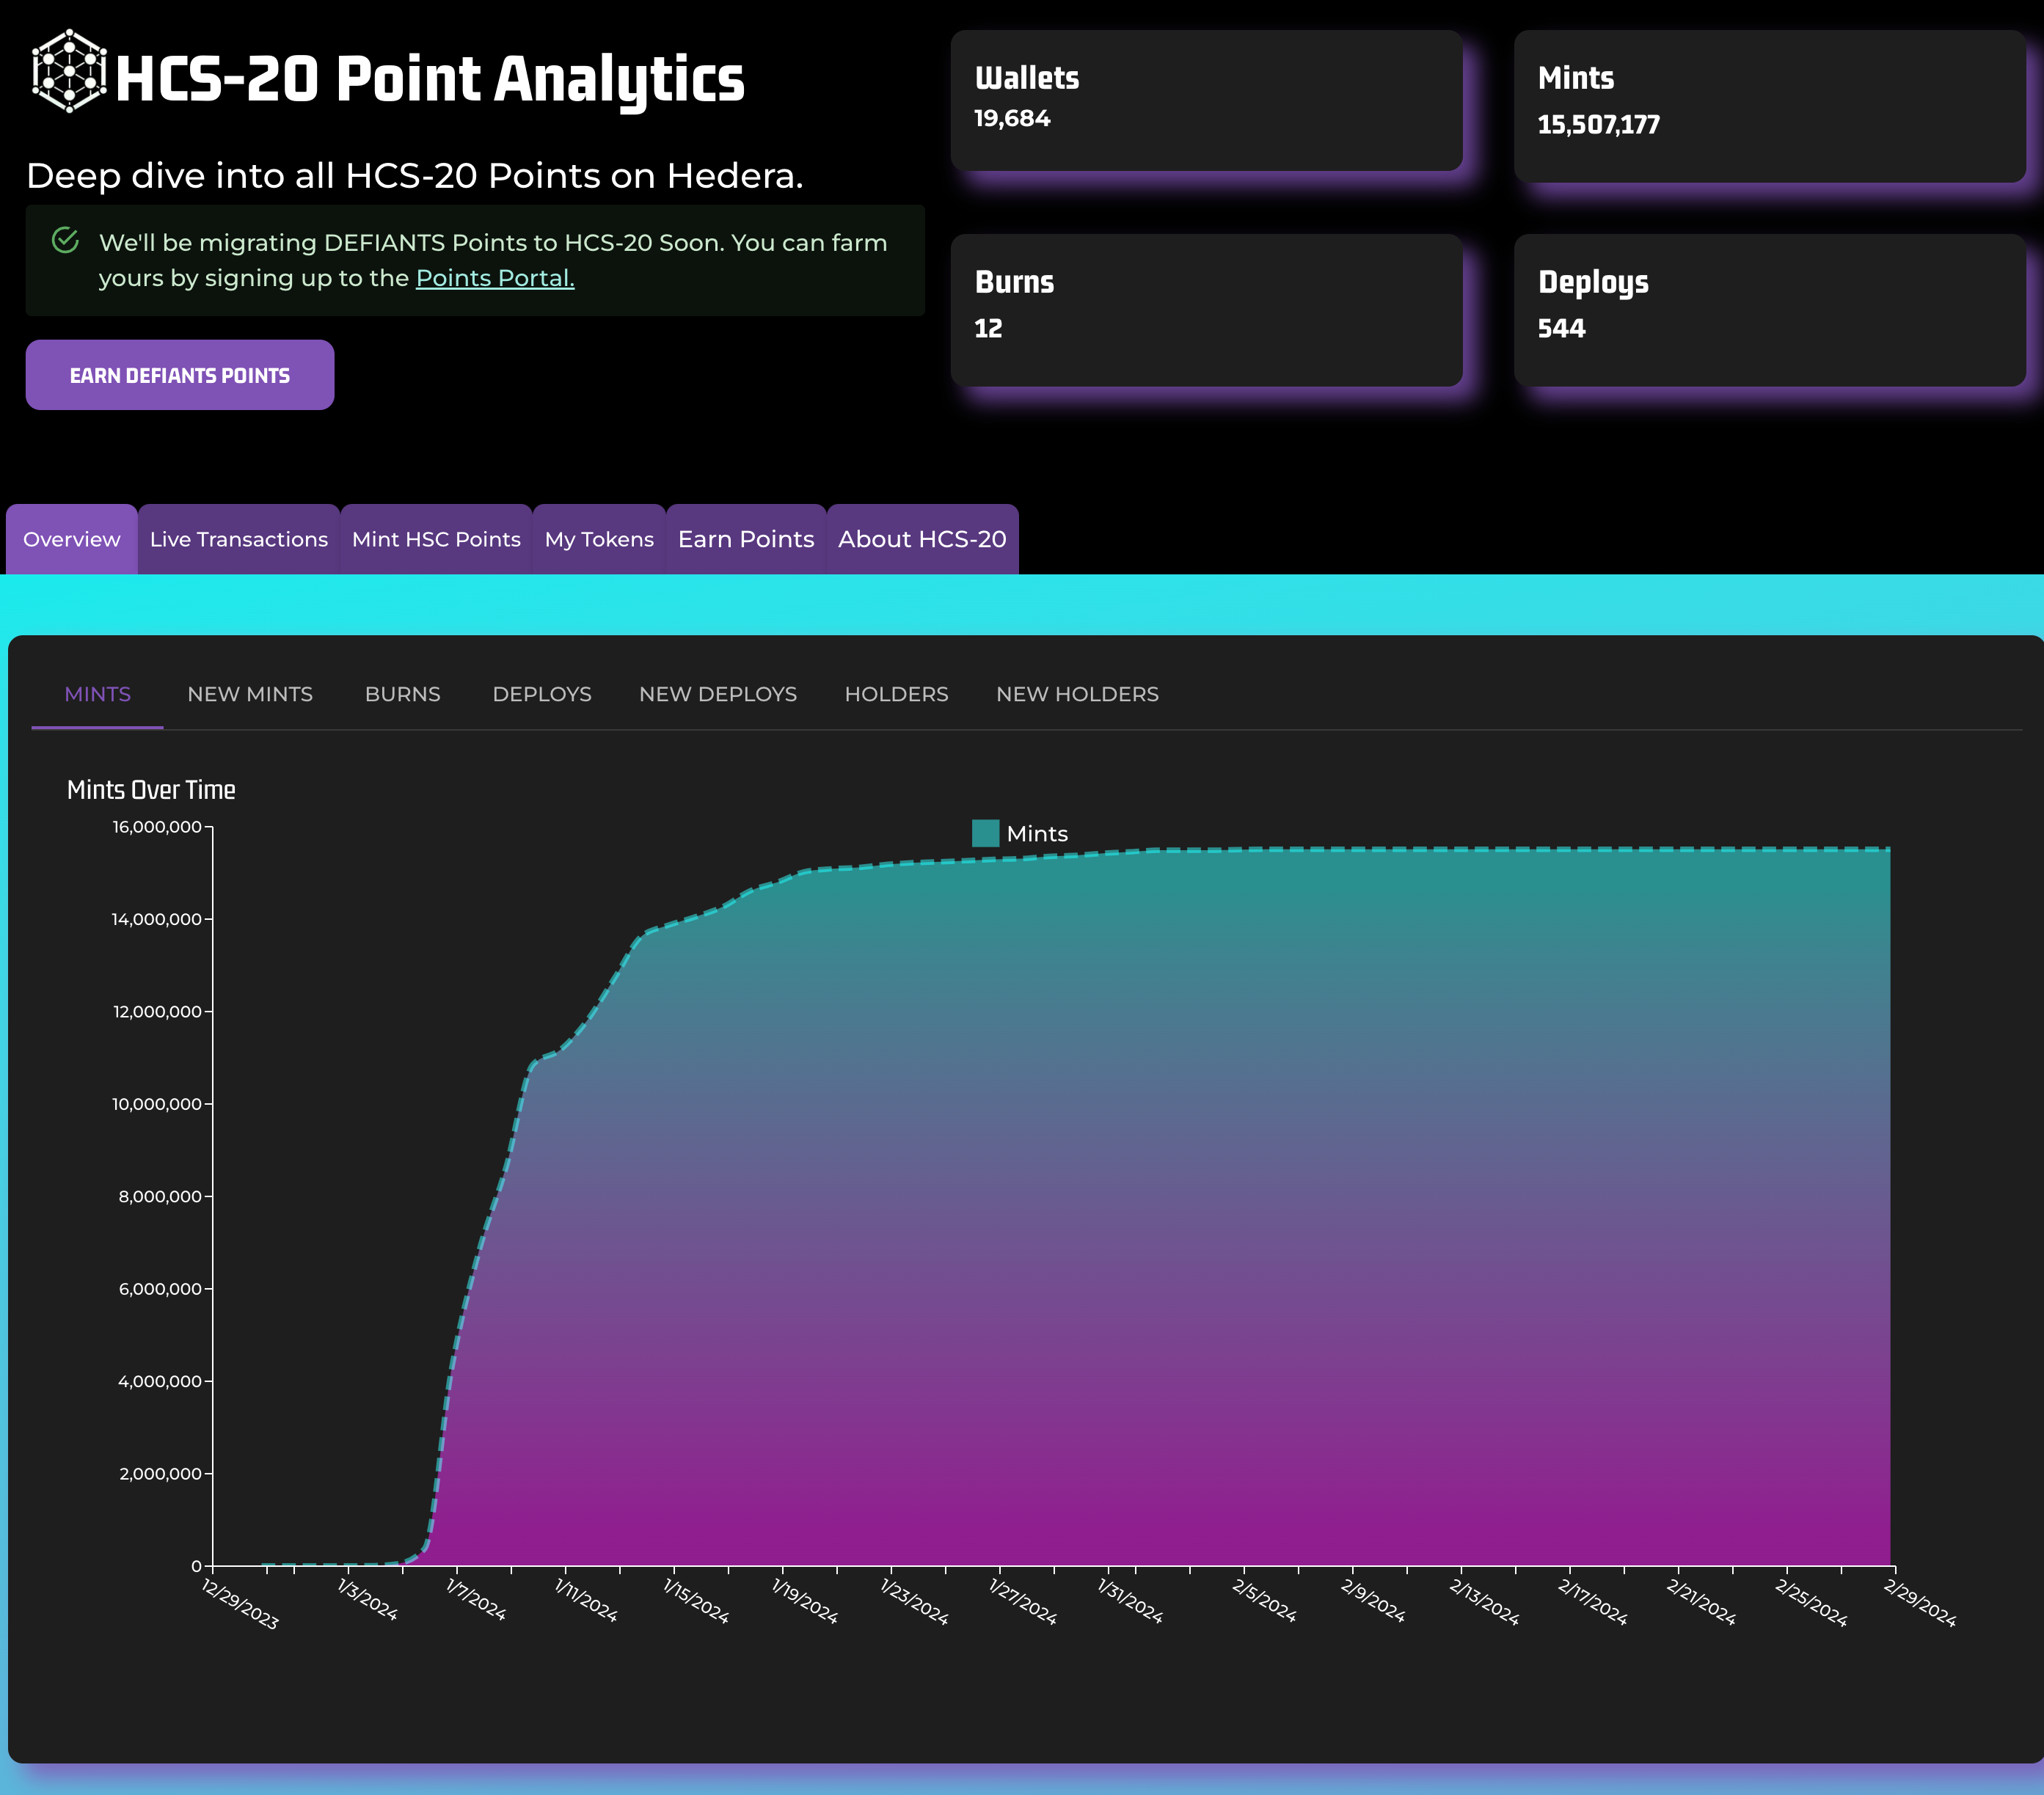Viewport: 2044px width, 1795px height.
Task: Open the Mint HSC Points tab
Action: 435,539
